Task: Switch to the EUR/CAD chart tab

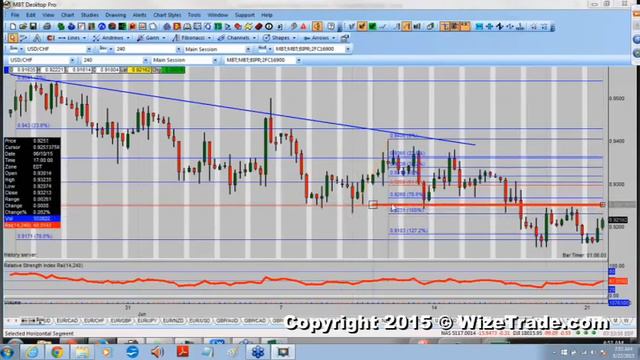Action: pyautogui.click(x=67, y=321)
